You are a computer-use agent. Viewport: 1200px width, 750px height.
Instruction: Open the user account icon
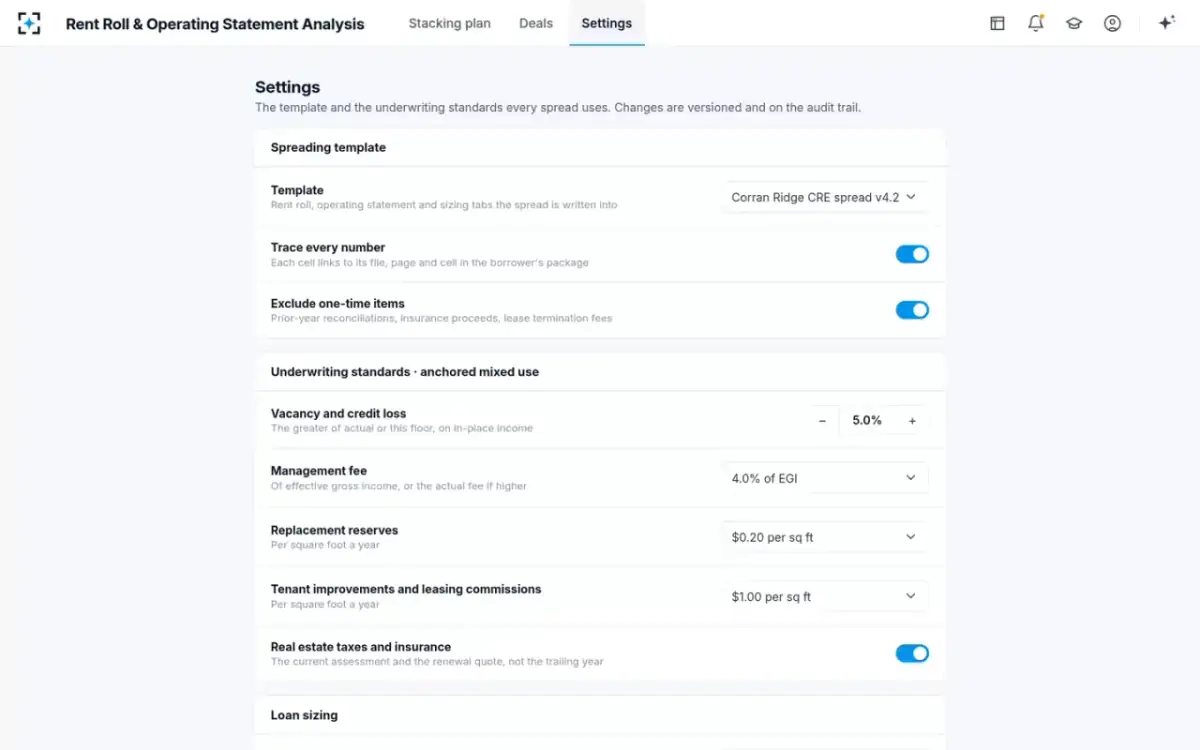(x=1112, y=23)
